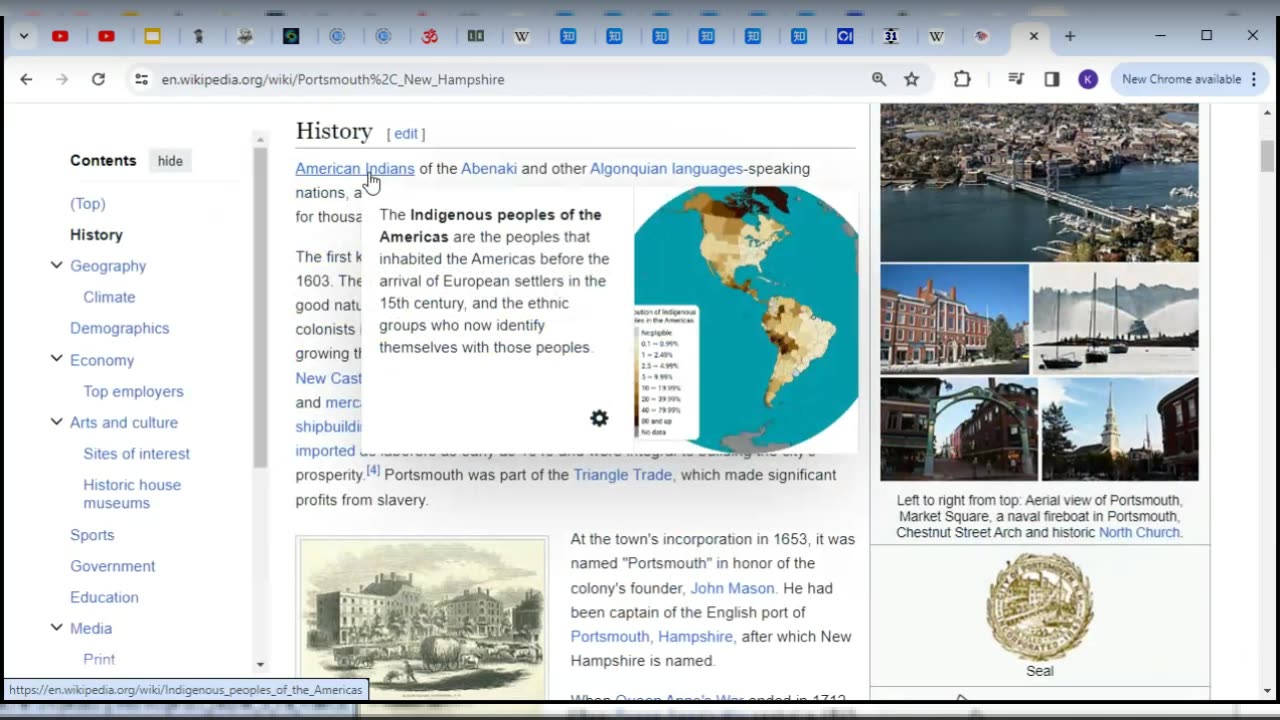
Task: View site information icon in address bar
Action: 141,79
